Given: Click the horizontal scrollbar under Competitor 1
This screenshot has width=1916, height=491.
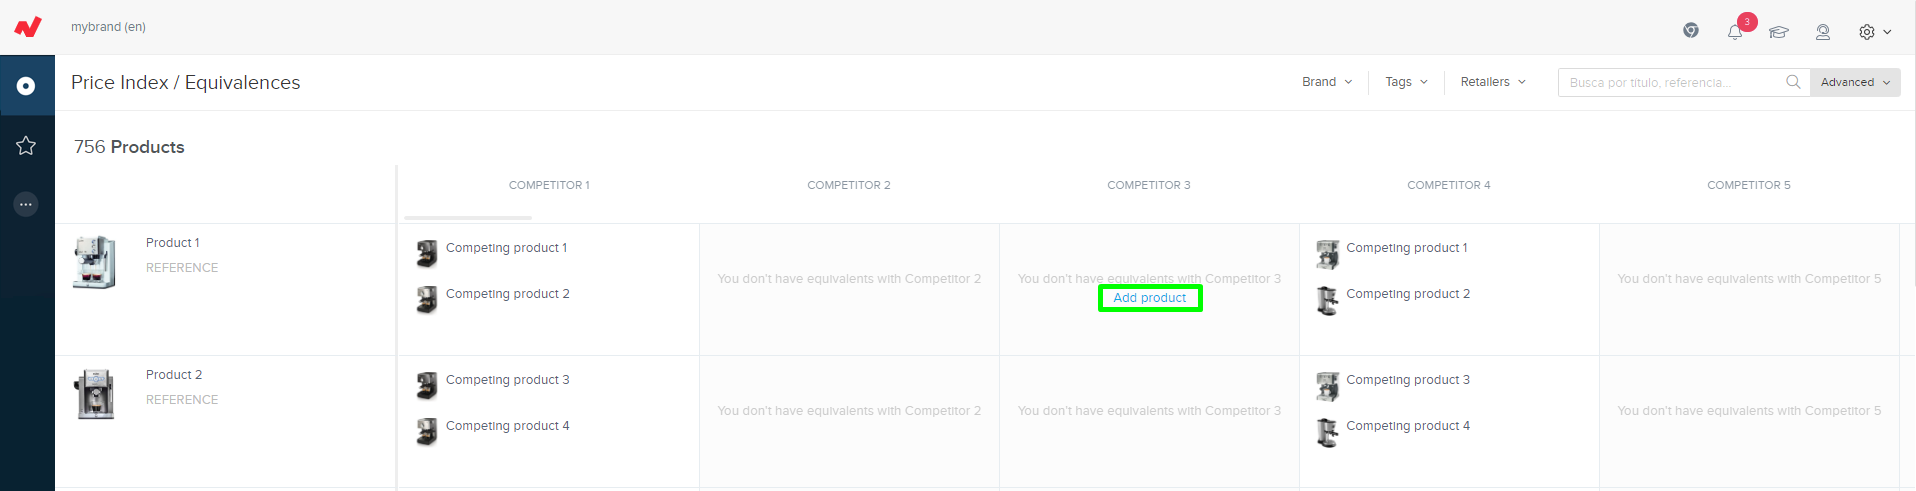Looking at the screenshot, I should pos(468,217).
